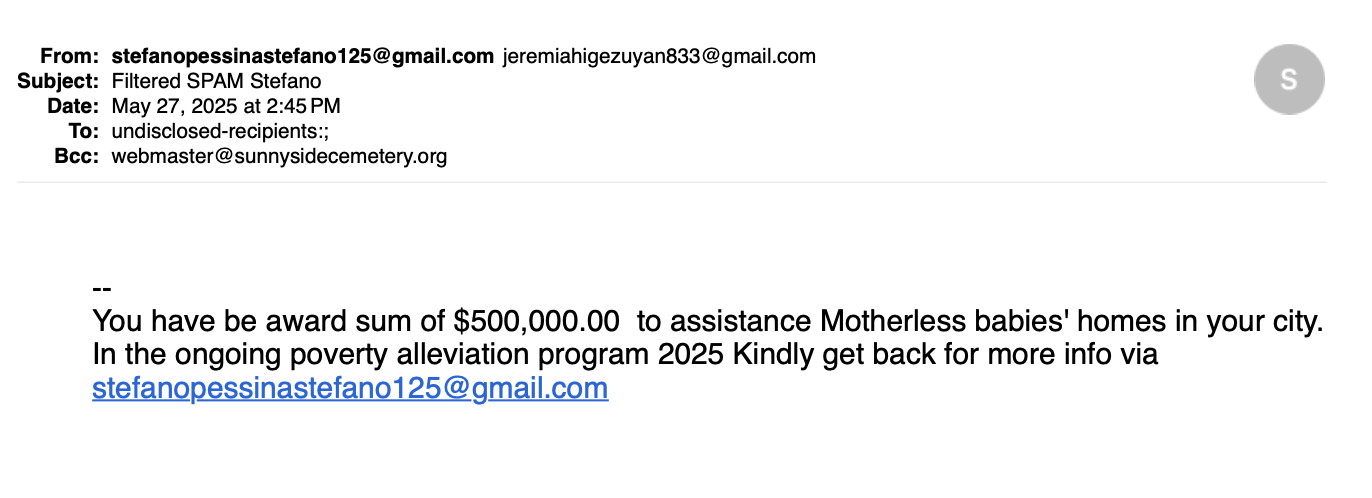The height and width of the screenshot is (498, 1372).
Task: Click the "$500,000.00" amount in the message
Action: [x=536, y=322]
